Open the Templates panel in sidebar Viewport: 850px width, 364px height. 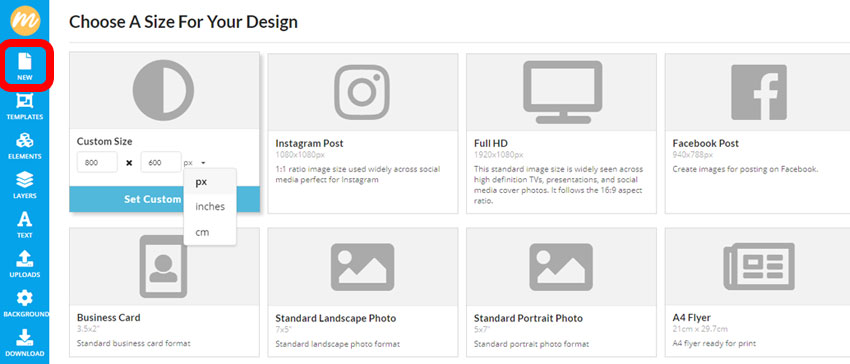pos(24,106)
